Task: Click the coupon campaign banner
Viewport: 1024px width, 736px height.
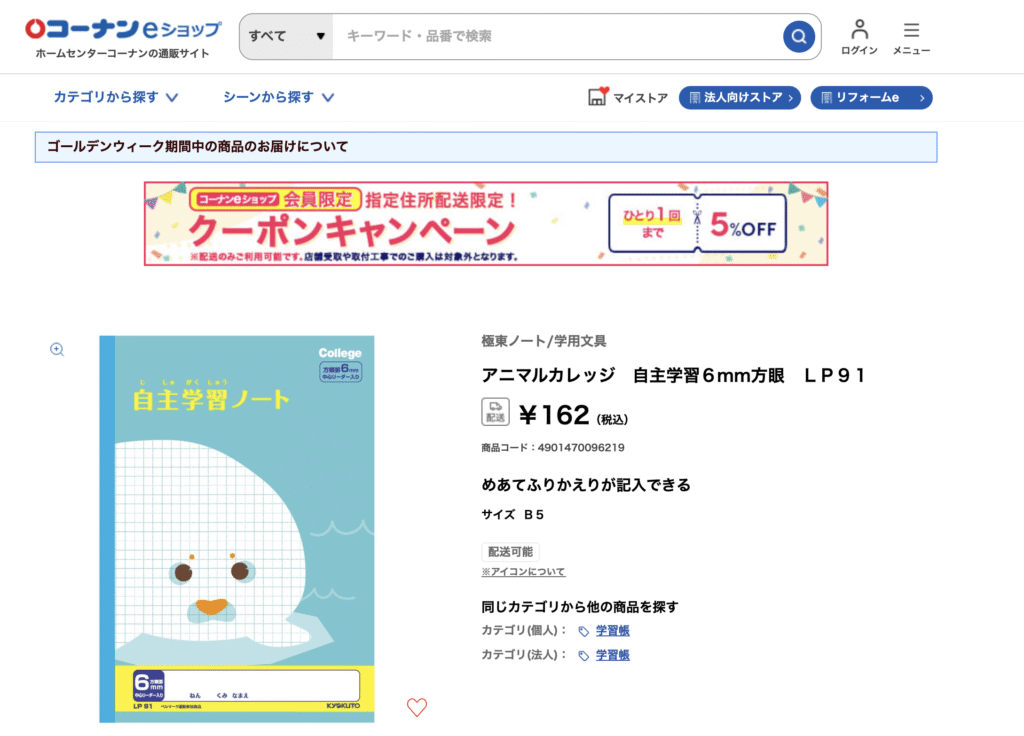Action: [x=486, y=223]
